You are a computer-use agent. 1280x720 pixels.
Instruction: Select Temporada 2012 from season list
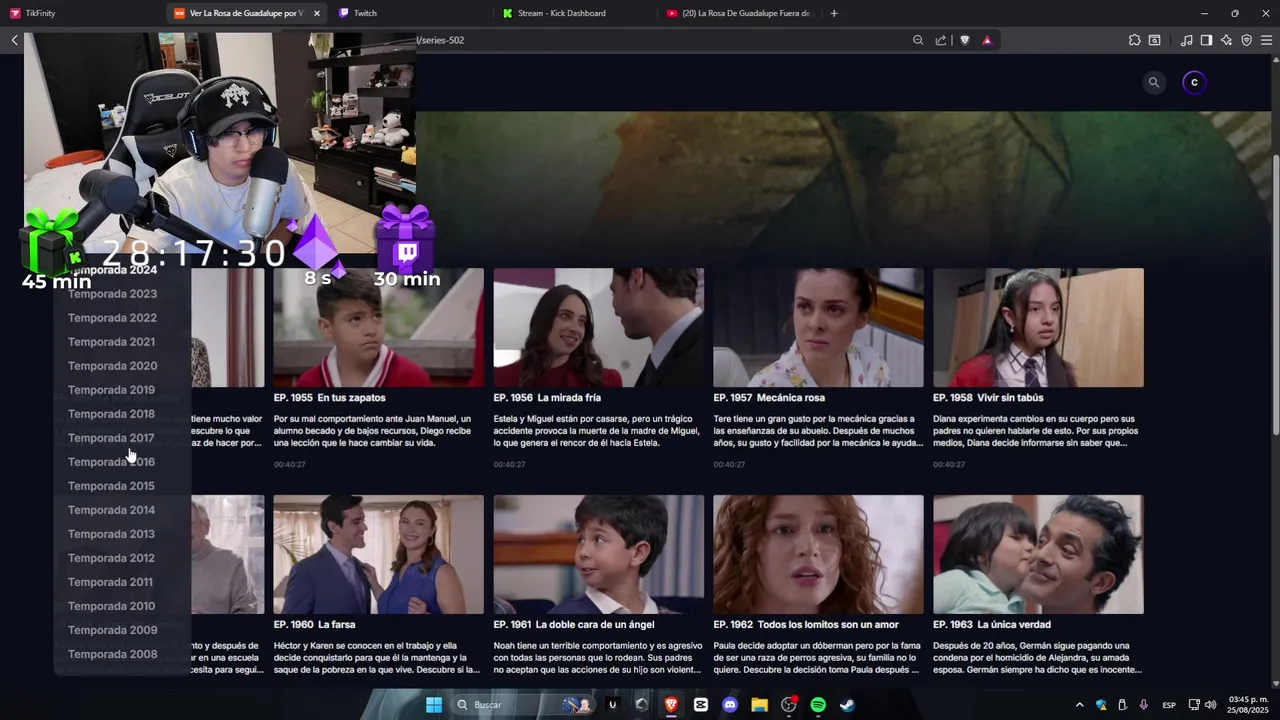112,558
